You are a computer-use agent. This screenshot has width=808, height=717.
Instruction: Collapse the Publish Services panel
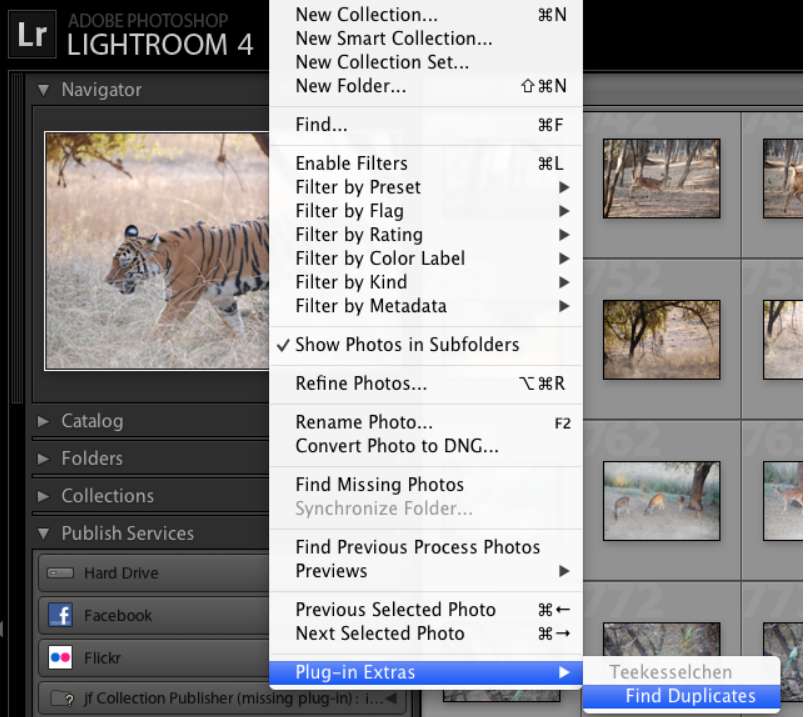pyautogui.click(x=43, y=533)
